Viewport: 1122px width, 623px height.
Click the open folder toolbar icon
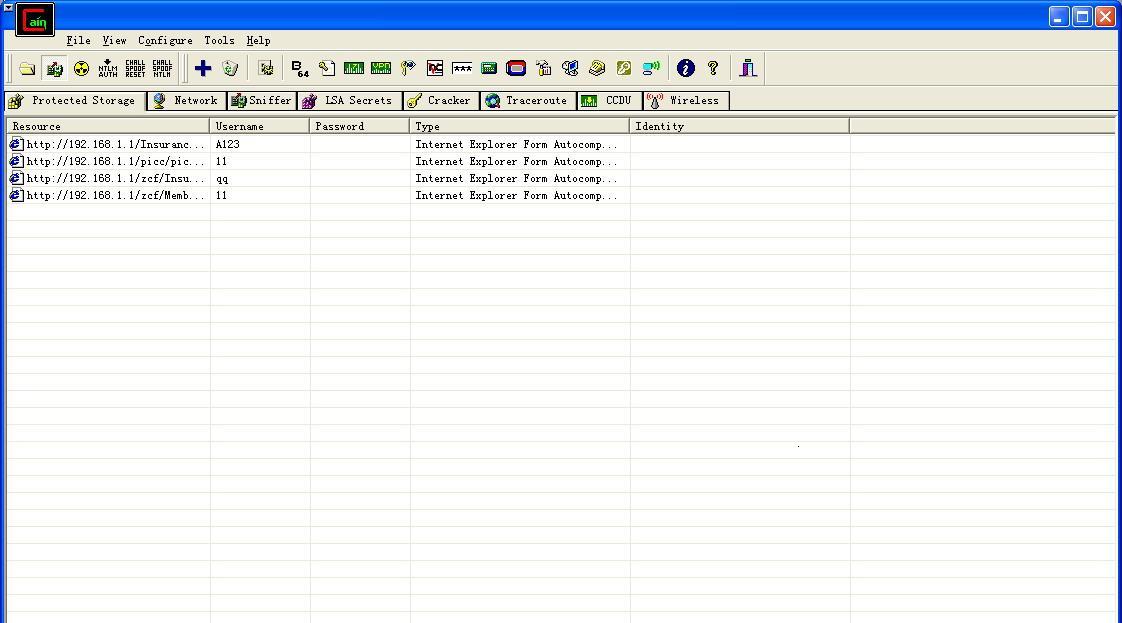(x=27, y=68)
